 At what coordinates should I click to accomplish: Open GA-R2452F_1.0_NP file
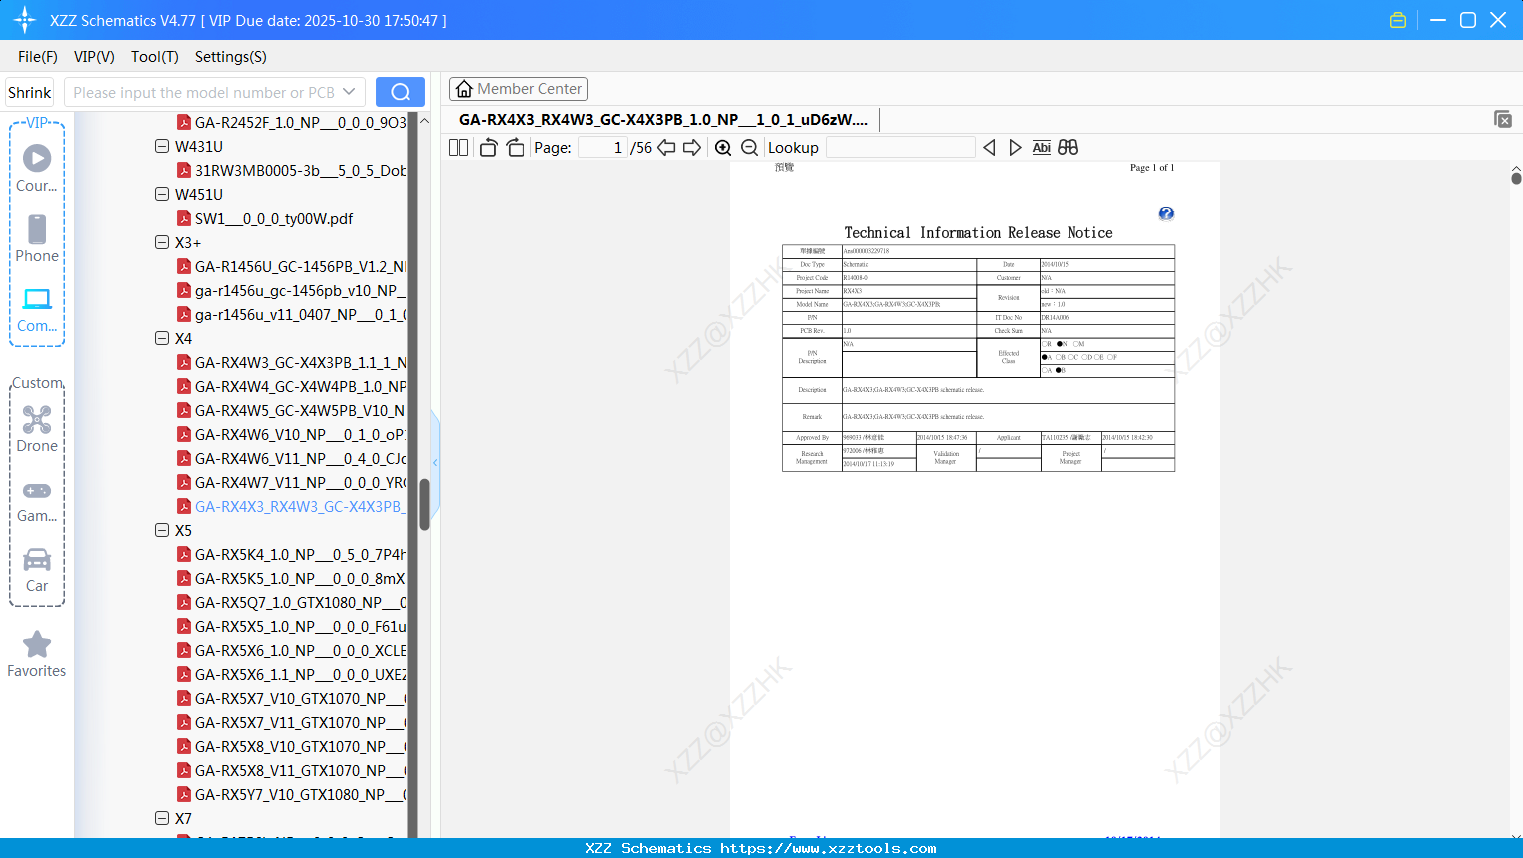coord(301,122)
